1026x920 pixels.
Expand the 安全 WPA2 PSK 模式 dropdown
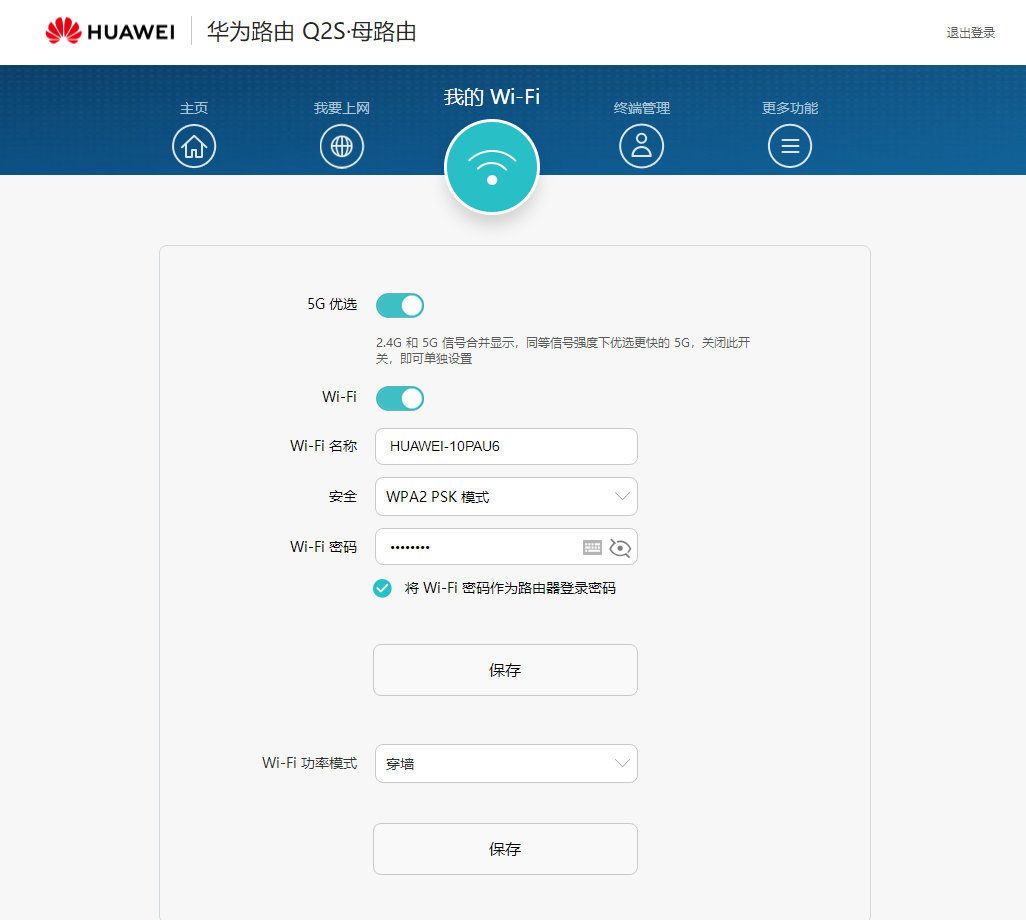506,497
